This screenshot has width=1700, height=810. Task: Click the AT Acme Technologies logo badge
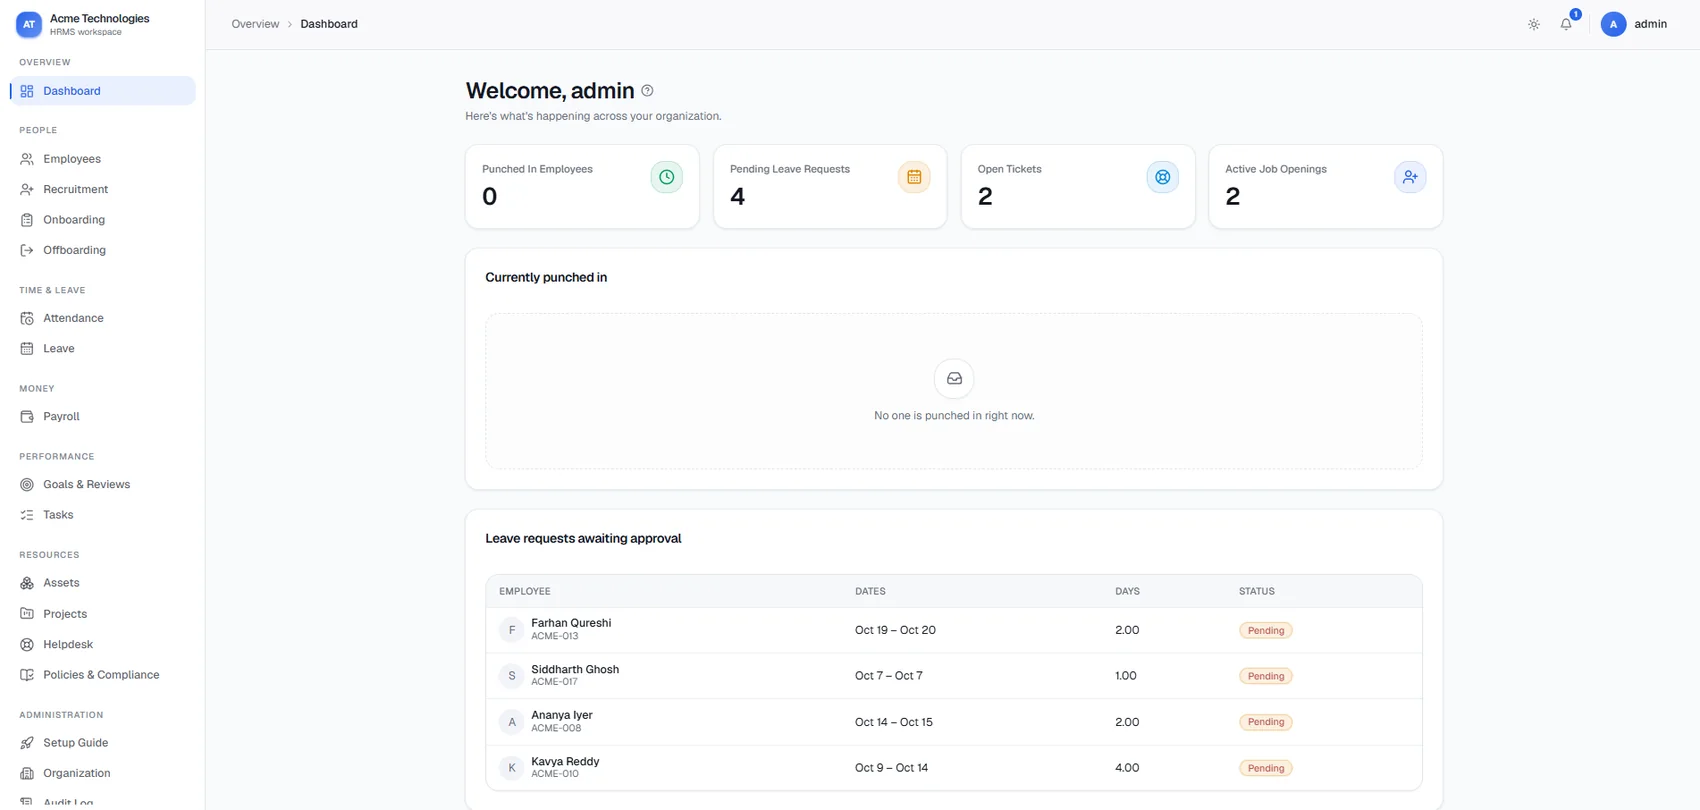click(x=29, y=24)
